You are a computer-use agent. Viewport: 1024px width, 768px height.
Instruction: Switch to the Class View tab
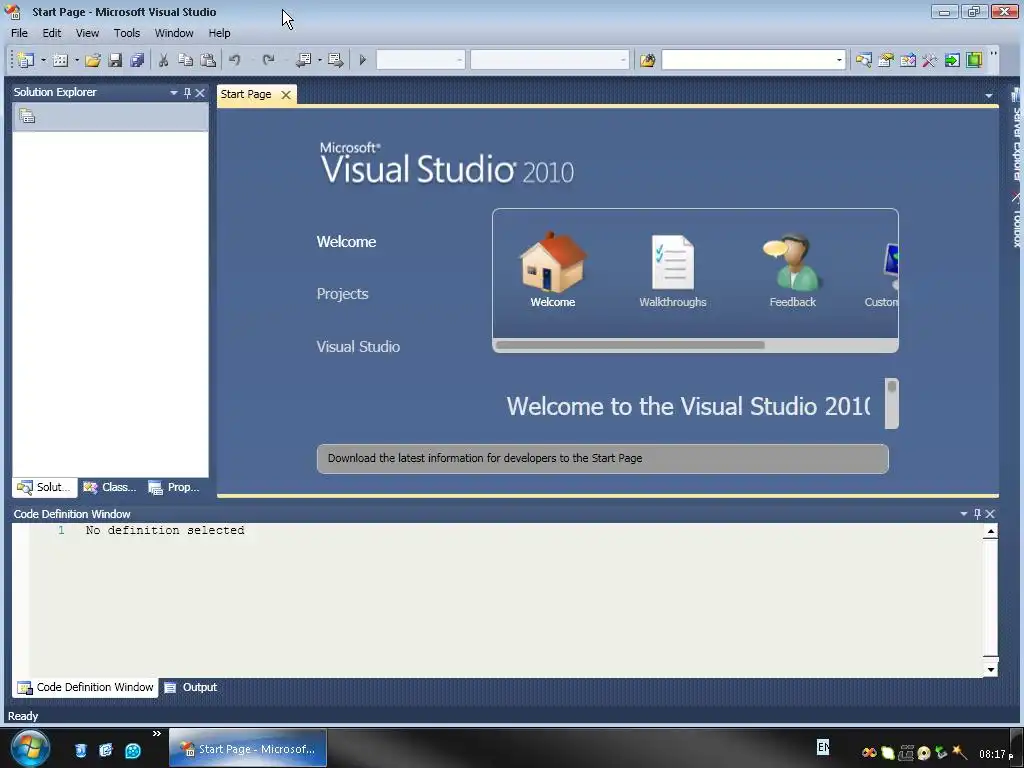[x=110, y=487]
